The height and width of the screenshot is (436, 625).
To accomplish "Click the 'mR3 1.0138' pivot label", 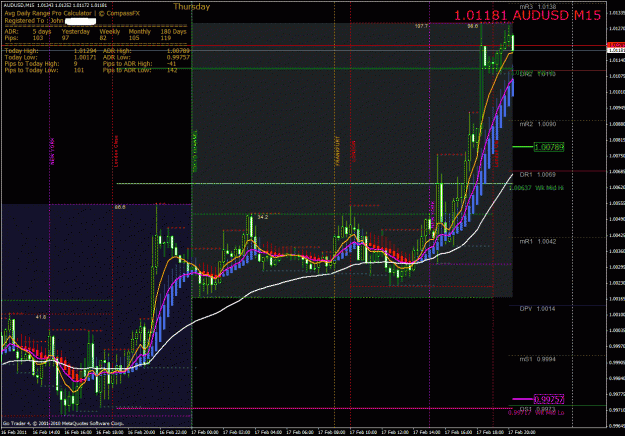I will 538,6.
